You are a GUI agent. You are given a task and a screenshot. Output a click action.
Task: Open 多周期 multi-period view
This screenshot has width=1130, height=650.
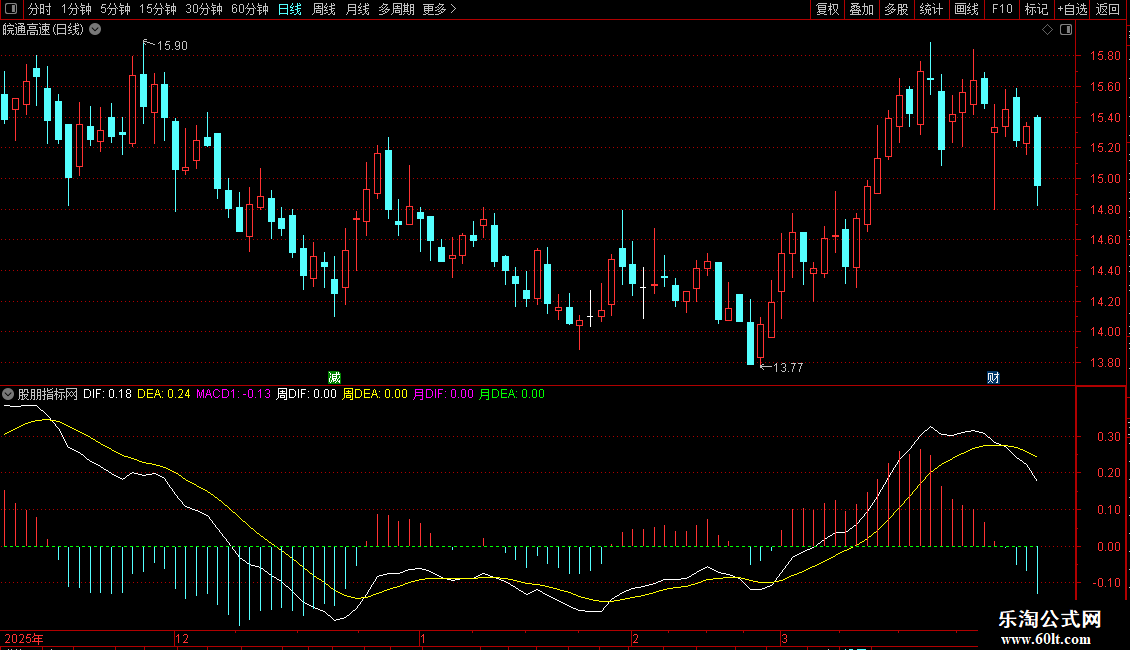pyautogui.click(x=396, y=9)
